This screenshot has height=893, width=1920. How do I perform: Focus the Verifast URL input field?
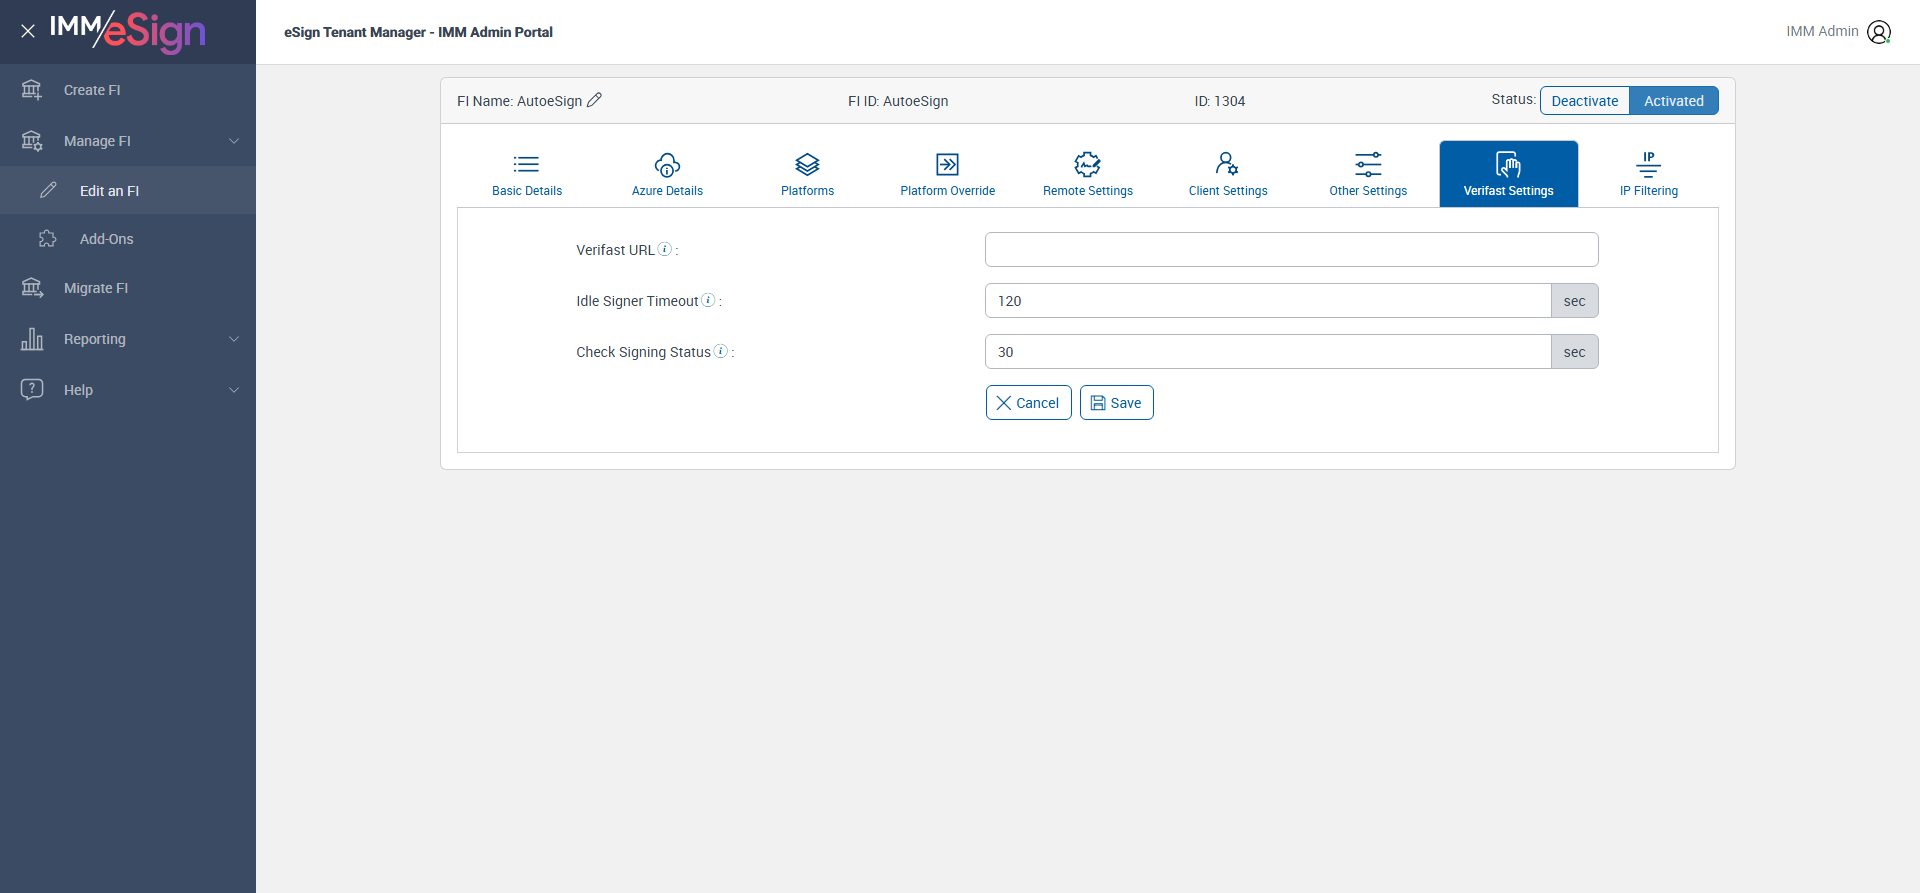[x=1292, y=250]
